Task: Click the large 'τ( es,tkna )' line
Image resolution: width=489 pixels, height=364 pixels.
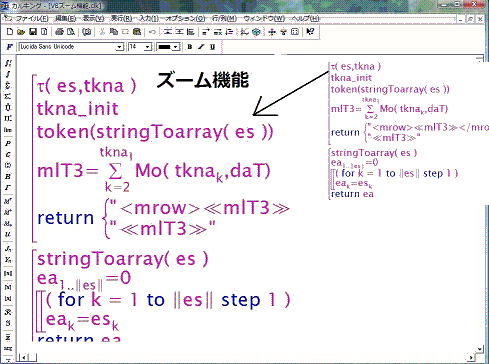Action: 86,86
